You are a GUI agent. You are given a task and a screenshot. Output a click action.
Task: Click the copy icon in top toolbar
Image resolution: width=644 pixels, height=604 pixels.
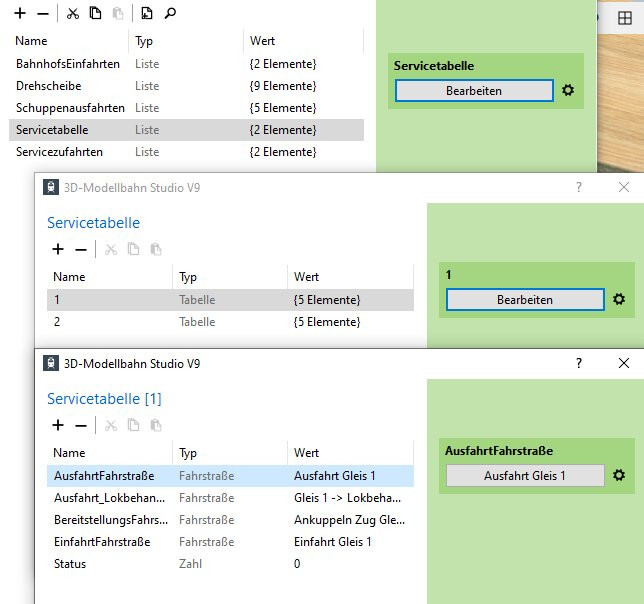pyautogui.click(x=95, y=13)
